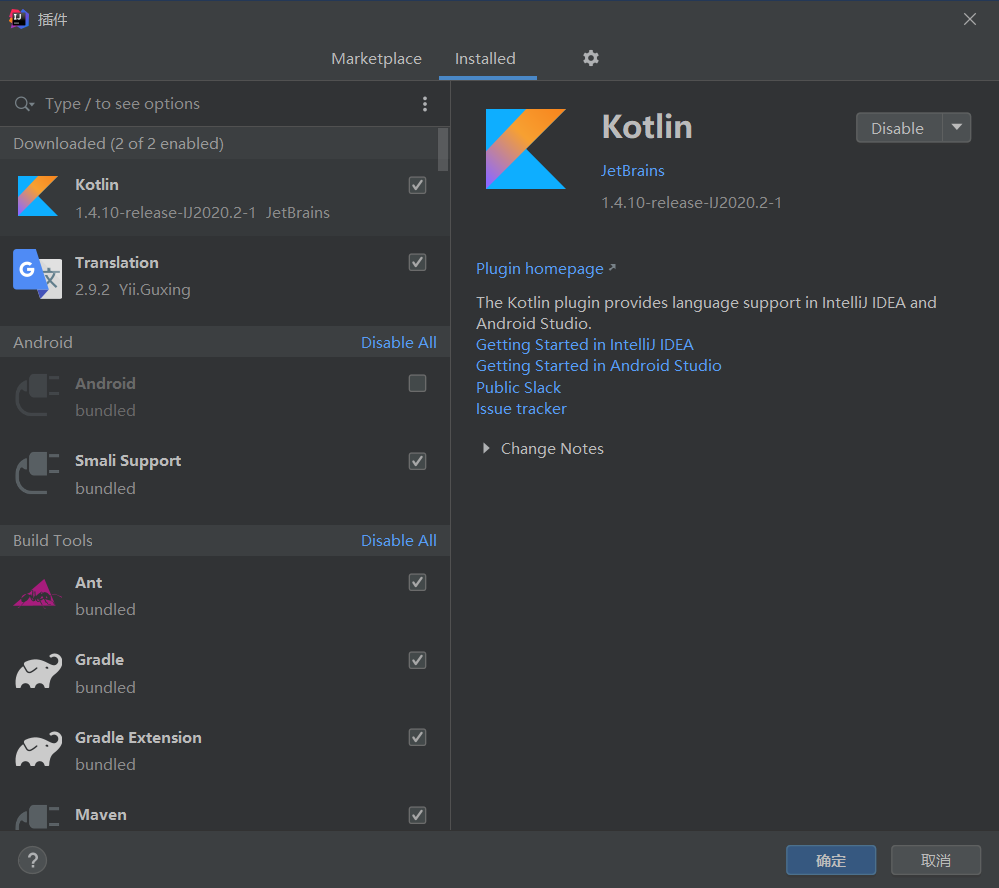
Task: Click the Disable button for Kotlin
Action: pos(898,128)
